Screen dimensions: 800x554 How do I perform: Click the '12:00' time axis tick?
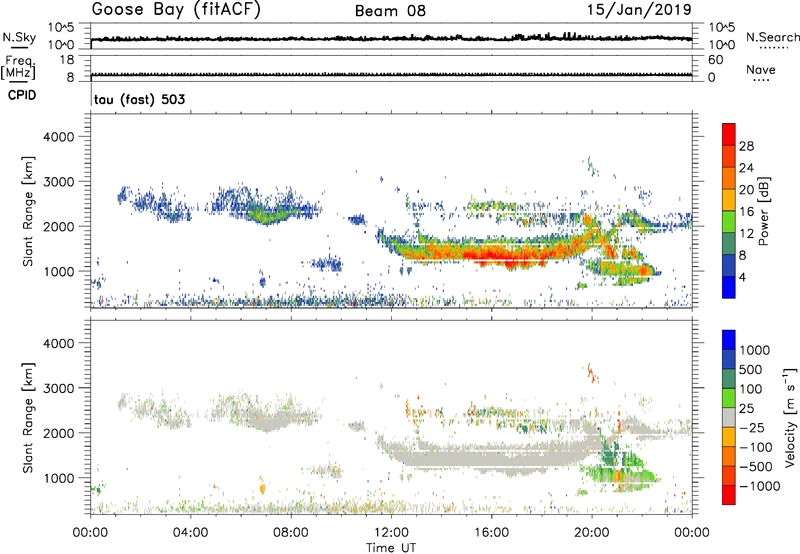pos(391,533)
